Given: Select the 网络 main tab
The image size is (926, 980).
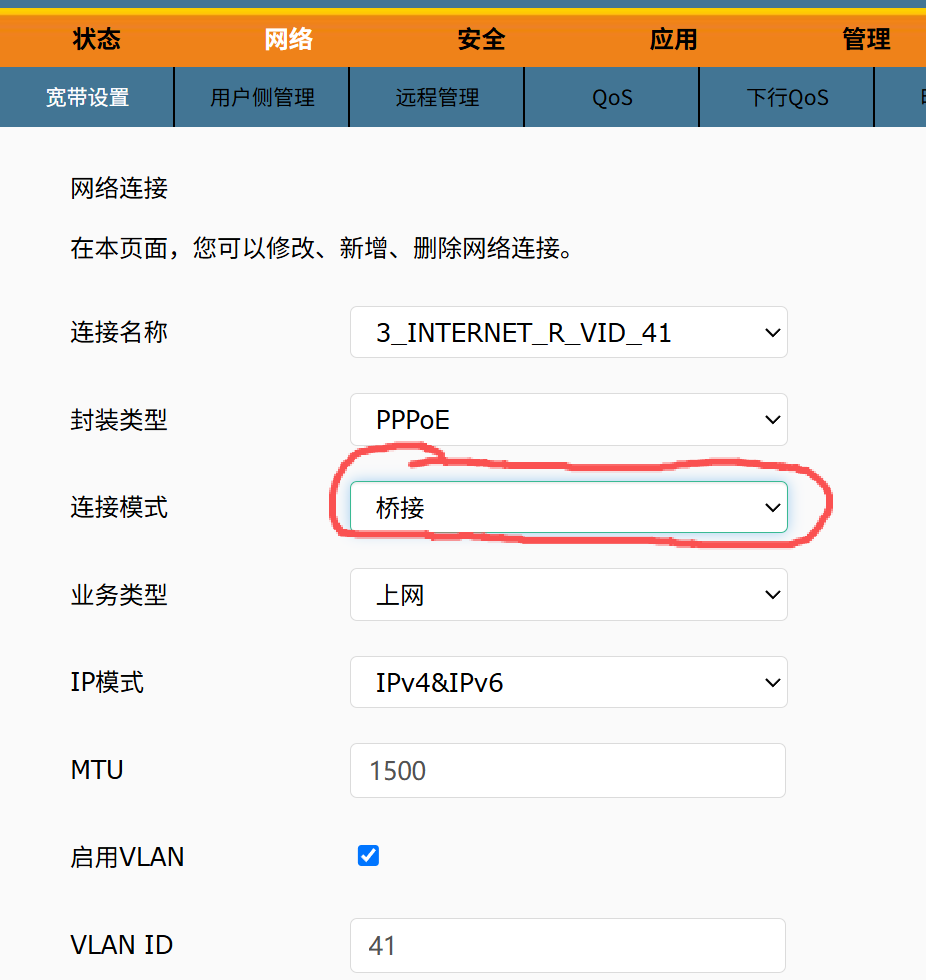Looking at the screenshot, I should (x=289, y=39).
